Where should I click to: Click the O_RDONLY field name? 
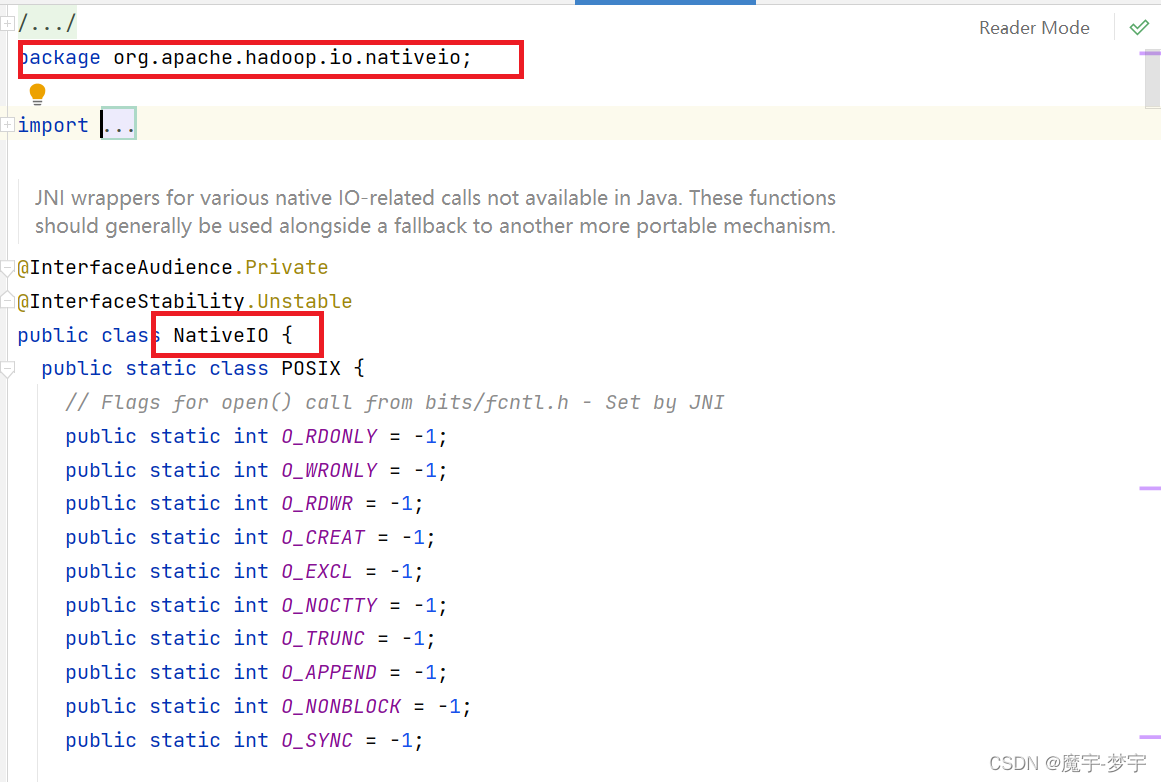click(x=329, y=436)
